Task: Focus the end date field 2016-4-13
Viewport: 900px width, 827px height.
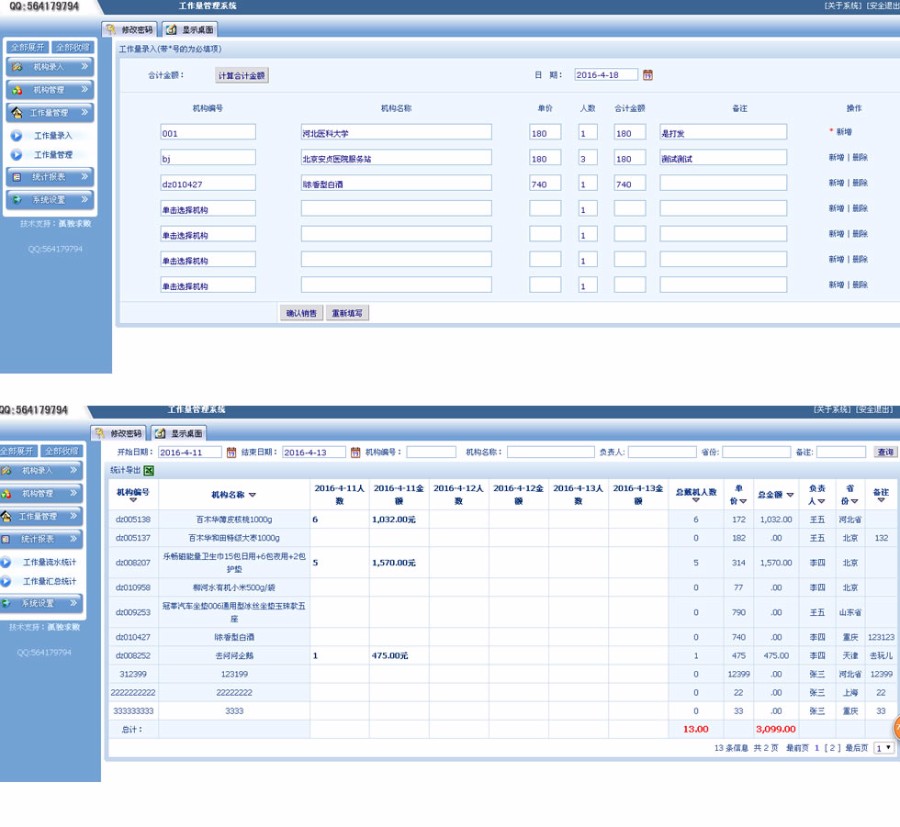Action: pyautogui.click(x=314, y=452)
